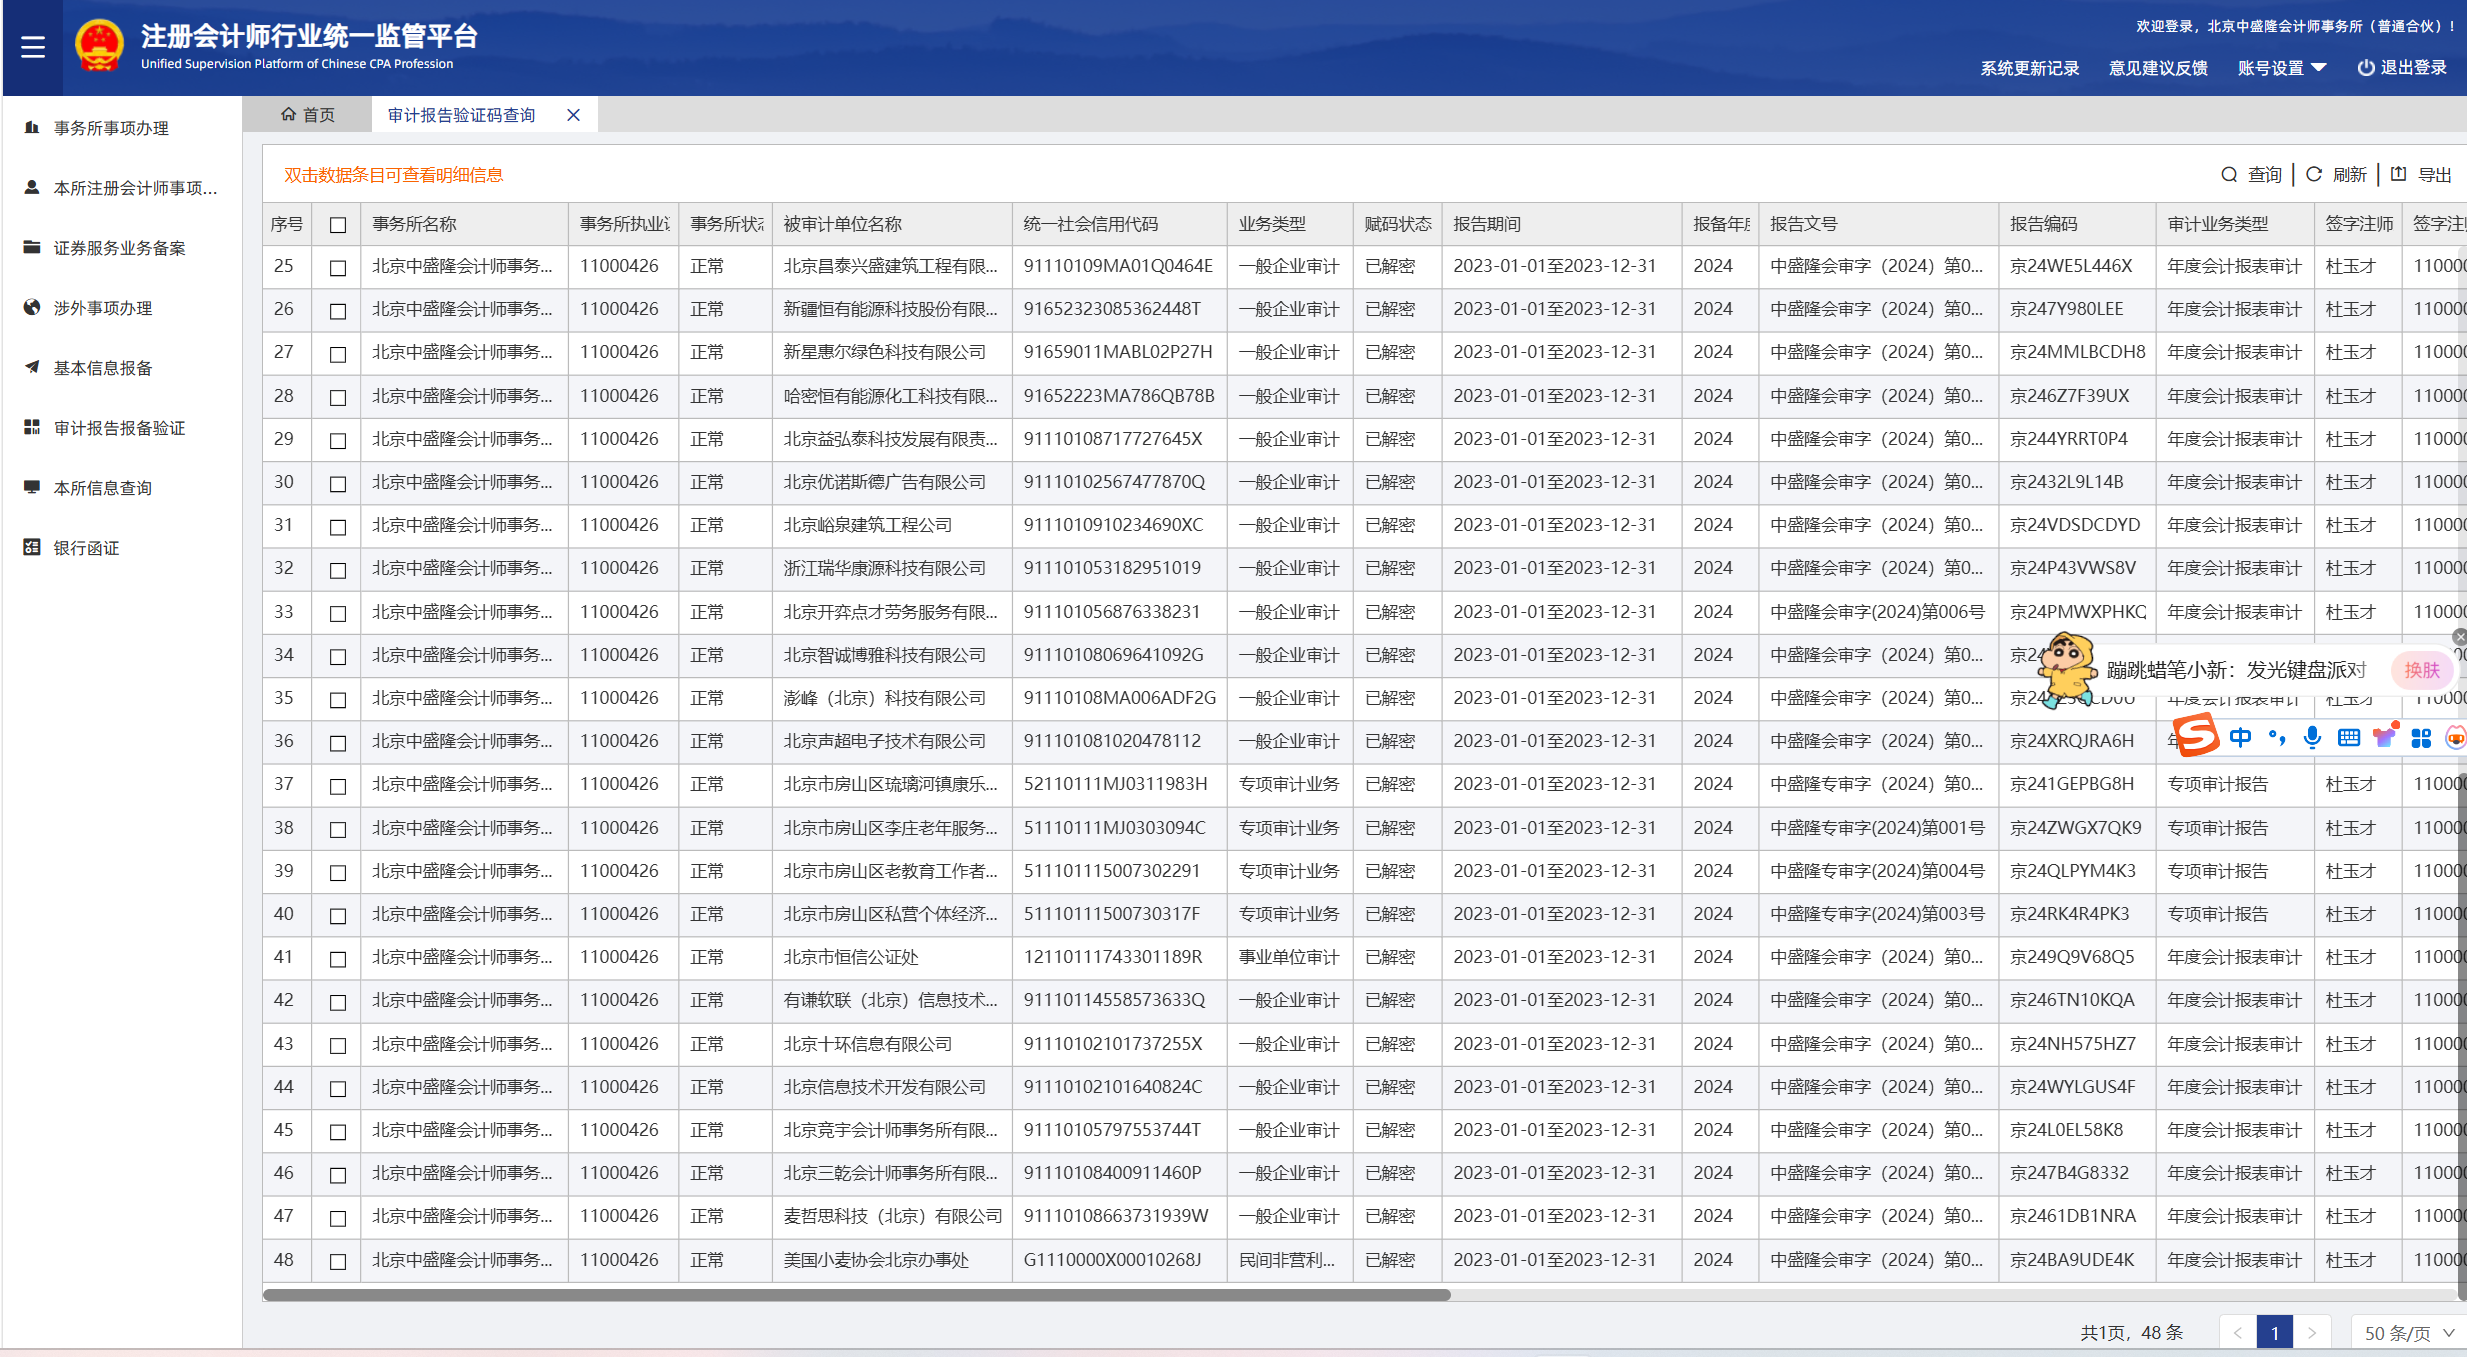Check the checkbox for row 25
This screenshot has width=2467, height=1357.
(x=338, y=268)
